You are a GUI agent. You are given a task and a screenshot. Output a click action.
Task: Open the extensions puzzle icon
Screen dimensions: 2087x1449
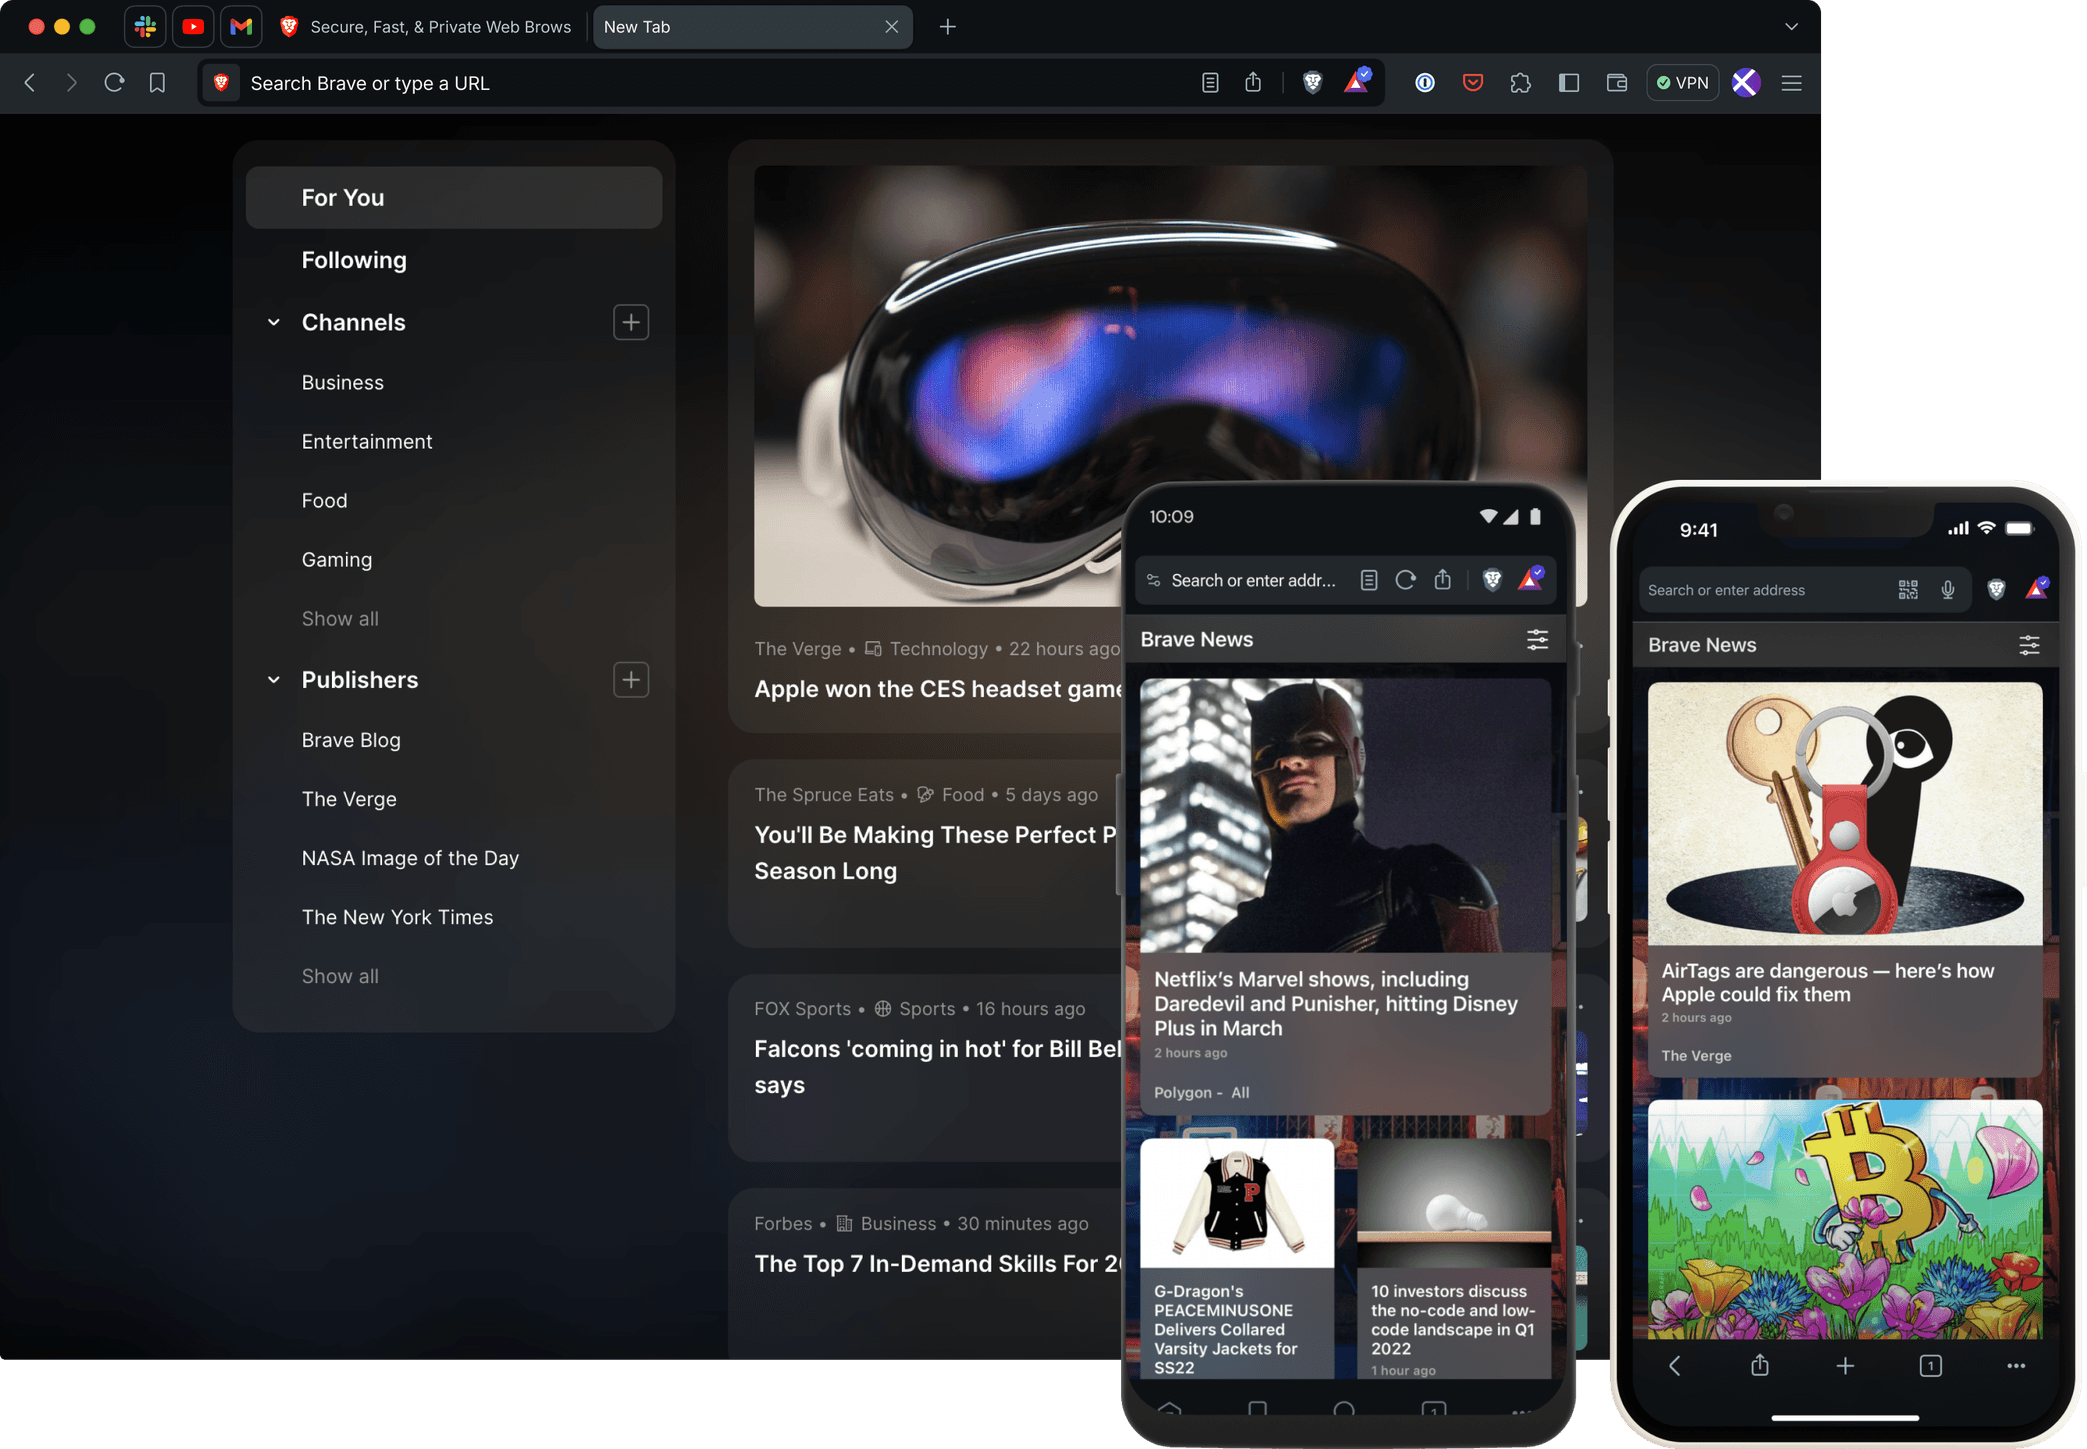(x=1521, y=83)
